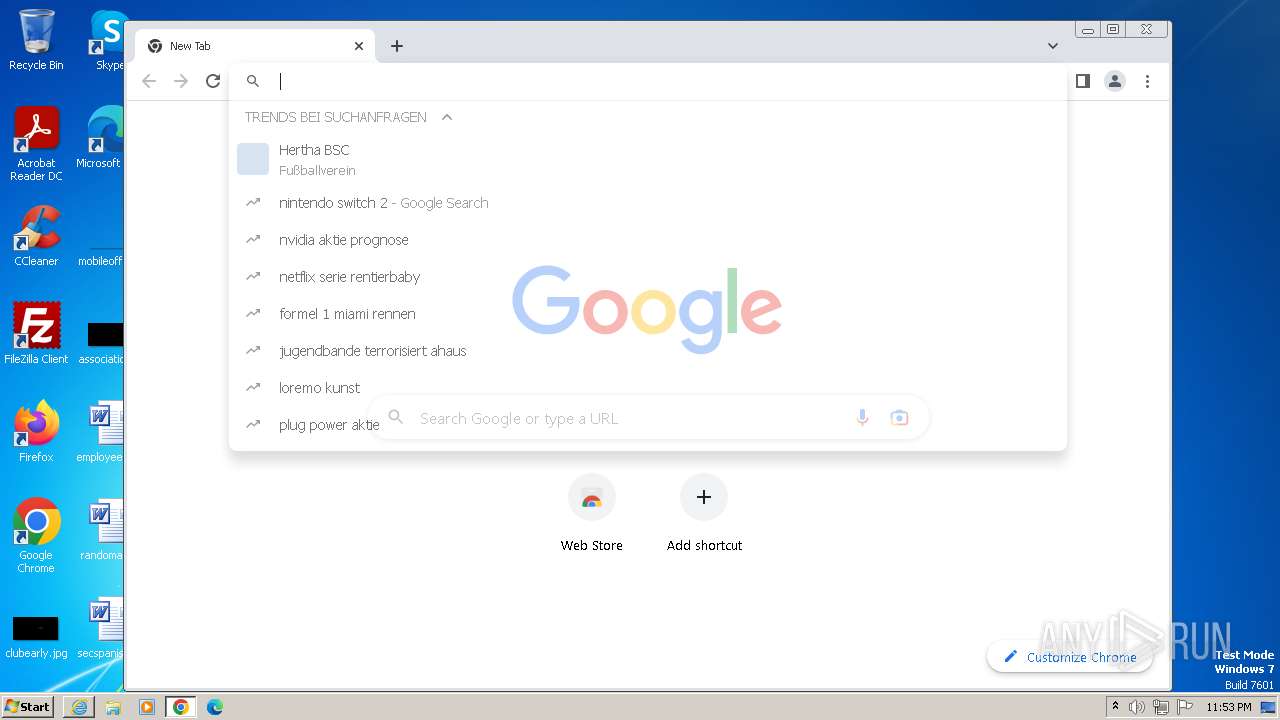The width and height of the screenshot is (1280, 720).
Task: Open the side panel icon in Chrome toolbar
Action: pyautogui.click(x=1082, y=81)
